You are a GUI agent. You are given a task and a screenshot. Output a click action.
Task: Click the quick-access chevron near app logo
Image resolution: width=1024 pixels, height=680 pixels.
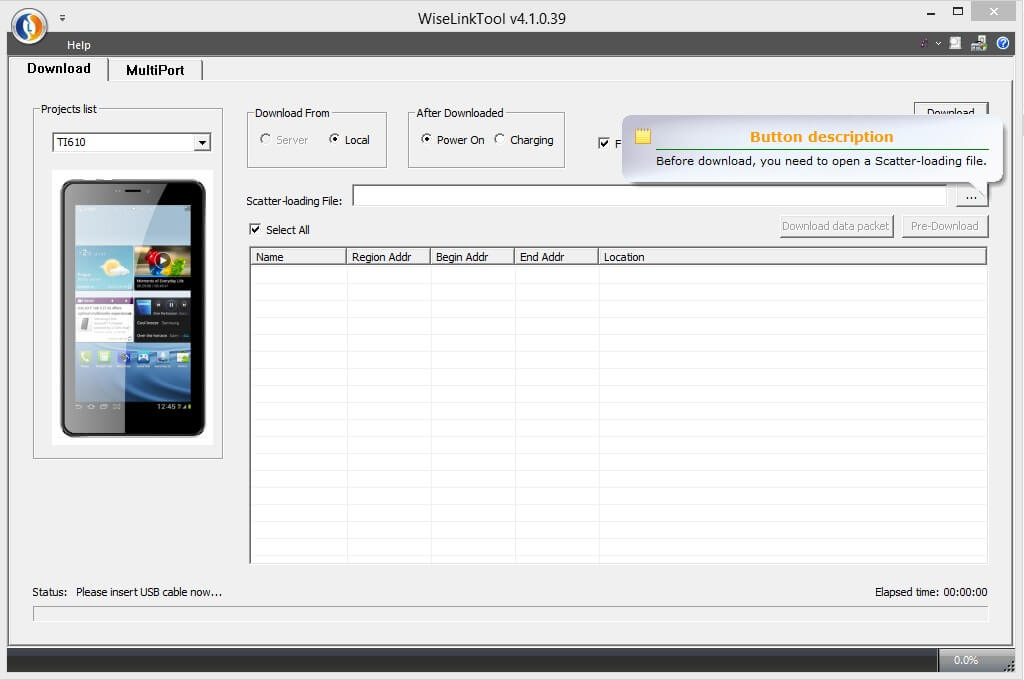click(x=62, y=17)
